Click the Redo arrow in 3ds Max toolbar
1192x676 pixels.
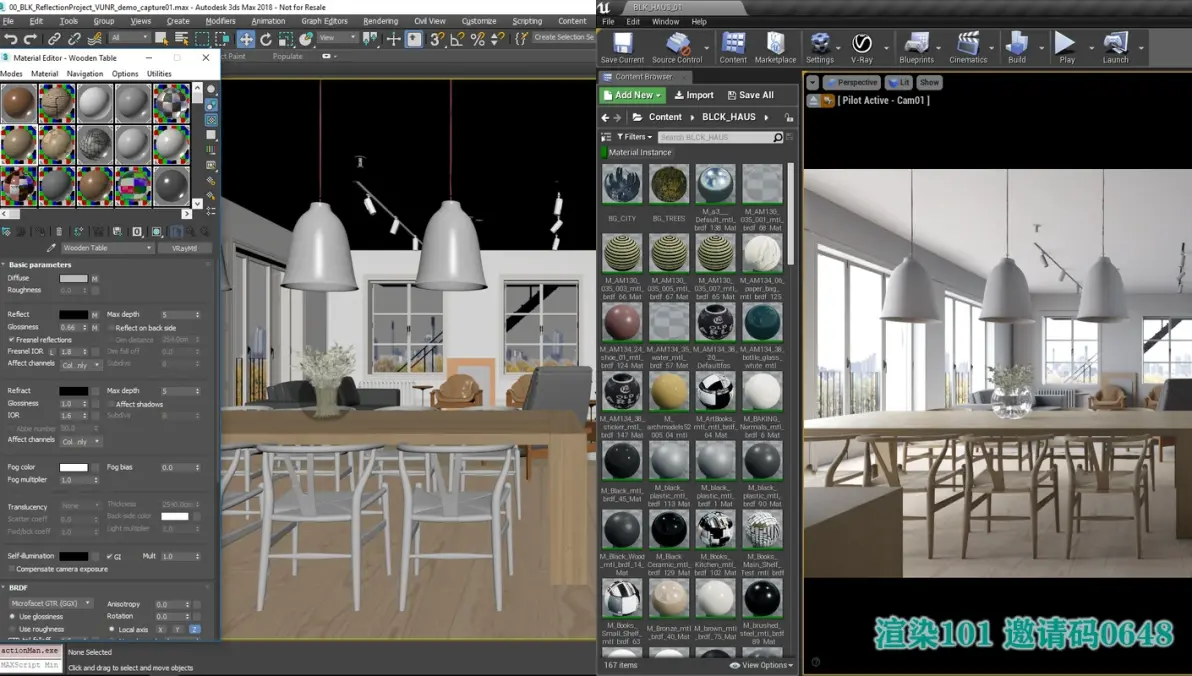[x=30, y=38]
